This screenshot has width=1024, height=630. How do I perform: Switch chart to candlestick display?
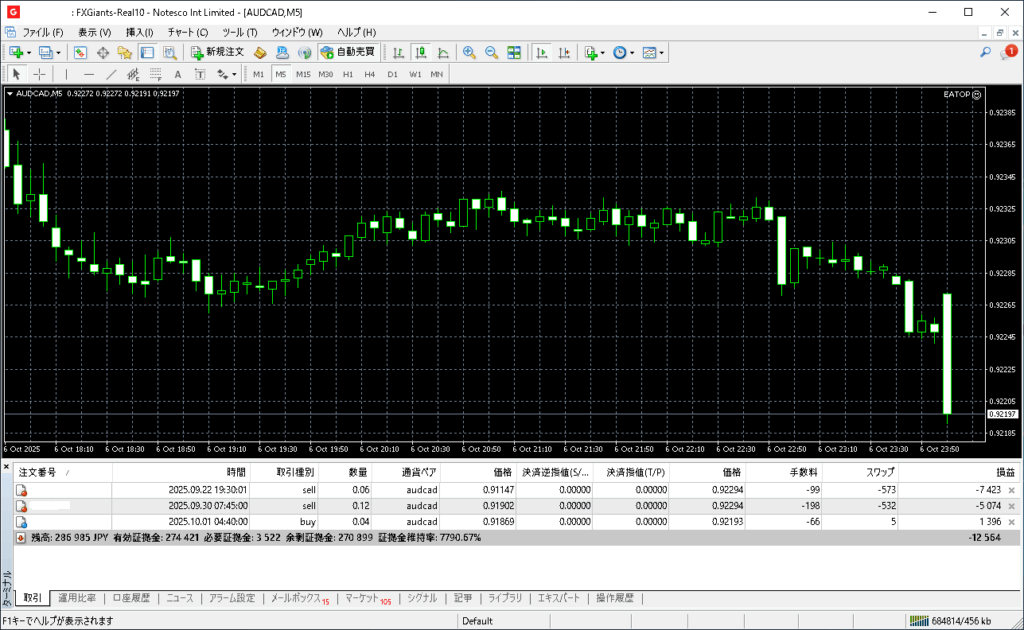pos(421,52)
